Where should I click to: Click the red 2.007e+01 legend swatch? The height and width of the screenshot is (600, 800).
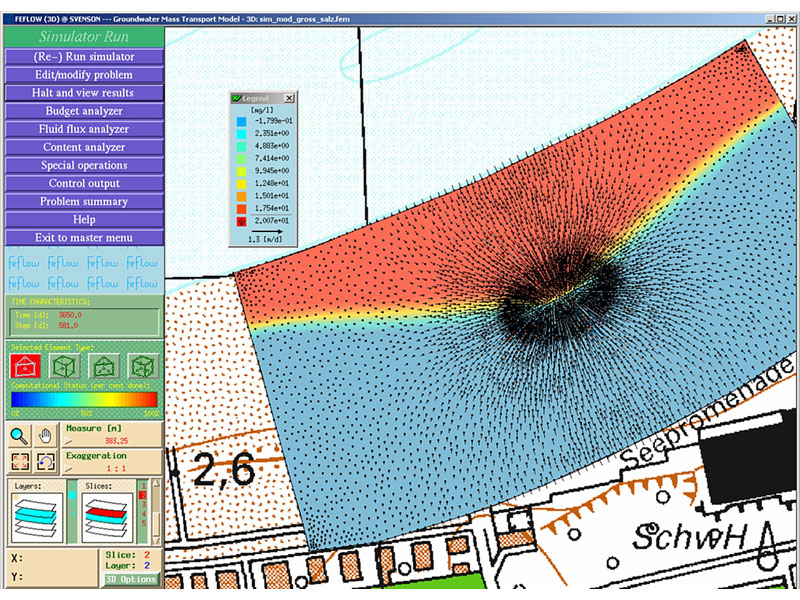[x=240, y=220]
